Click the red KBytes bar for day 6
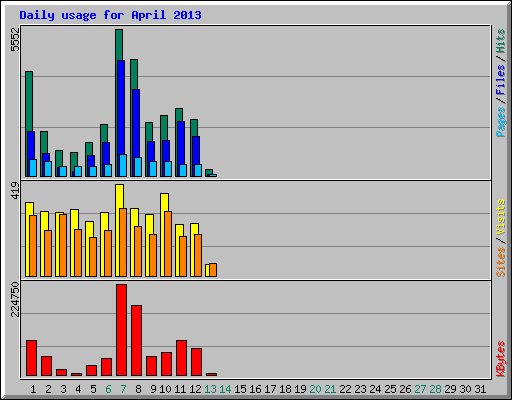The height and width of the screenshot is (400, 512). pyautogui.click(x=106, y=367)
